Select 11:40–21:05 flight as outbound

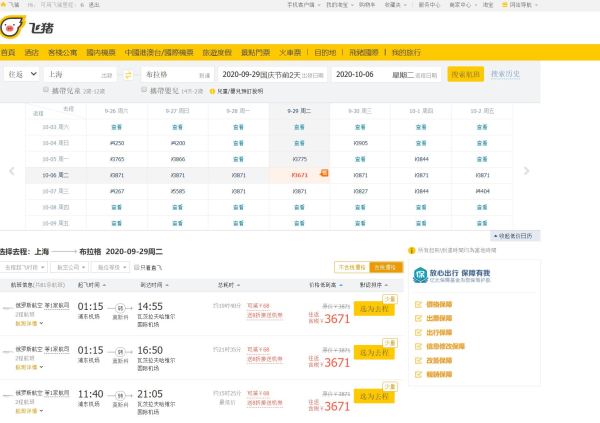tap(374, 396)
